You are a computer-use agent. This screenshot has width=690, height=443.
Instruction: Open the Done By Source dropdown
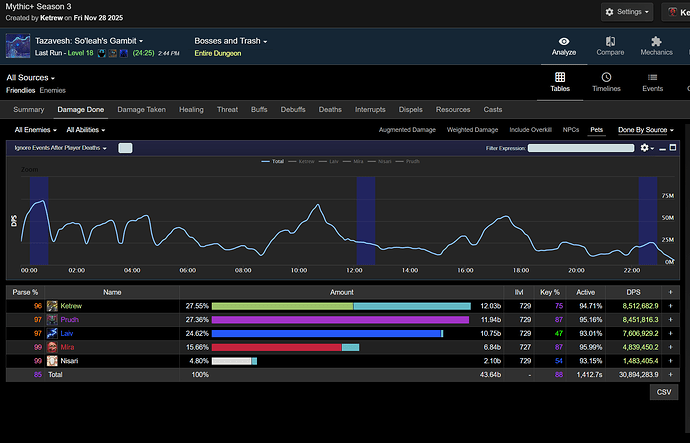(x=645, y=129)
